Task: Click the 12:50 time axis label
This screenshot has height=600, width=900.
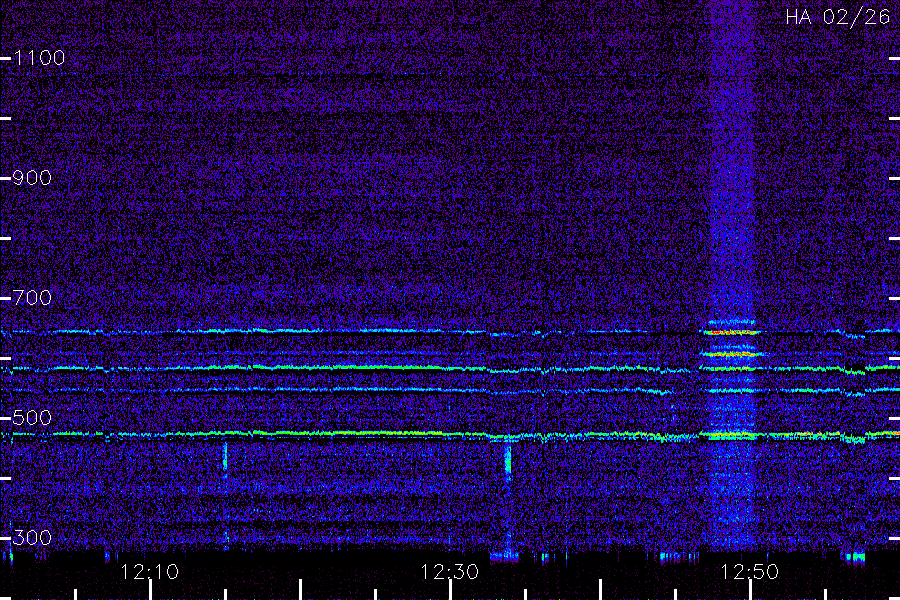Action: coord(749,572)
